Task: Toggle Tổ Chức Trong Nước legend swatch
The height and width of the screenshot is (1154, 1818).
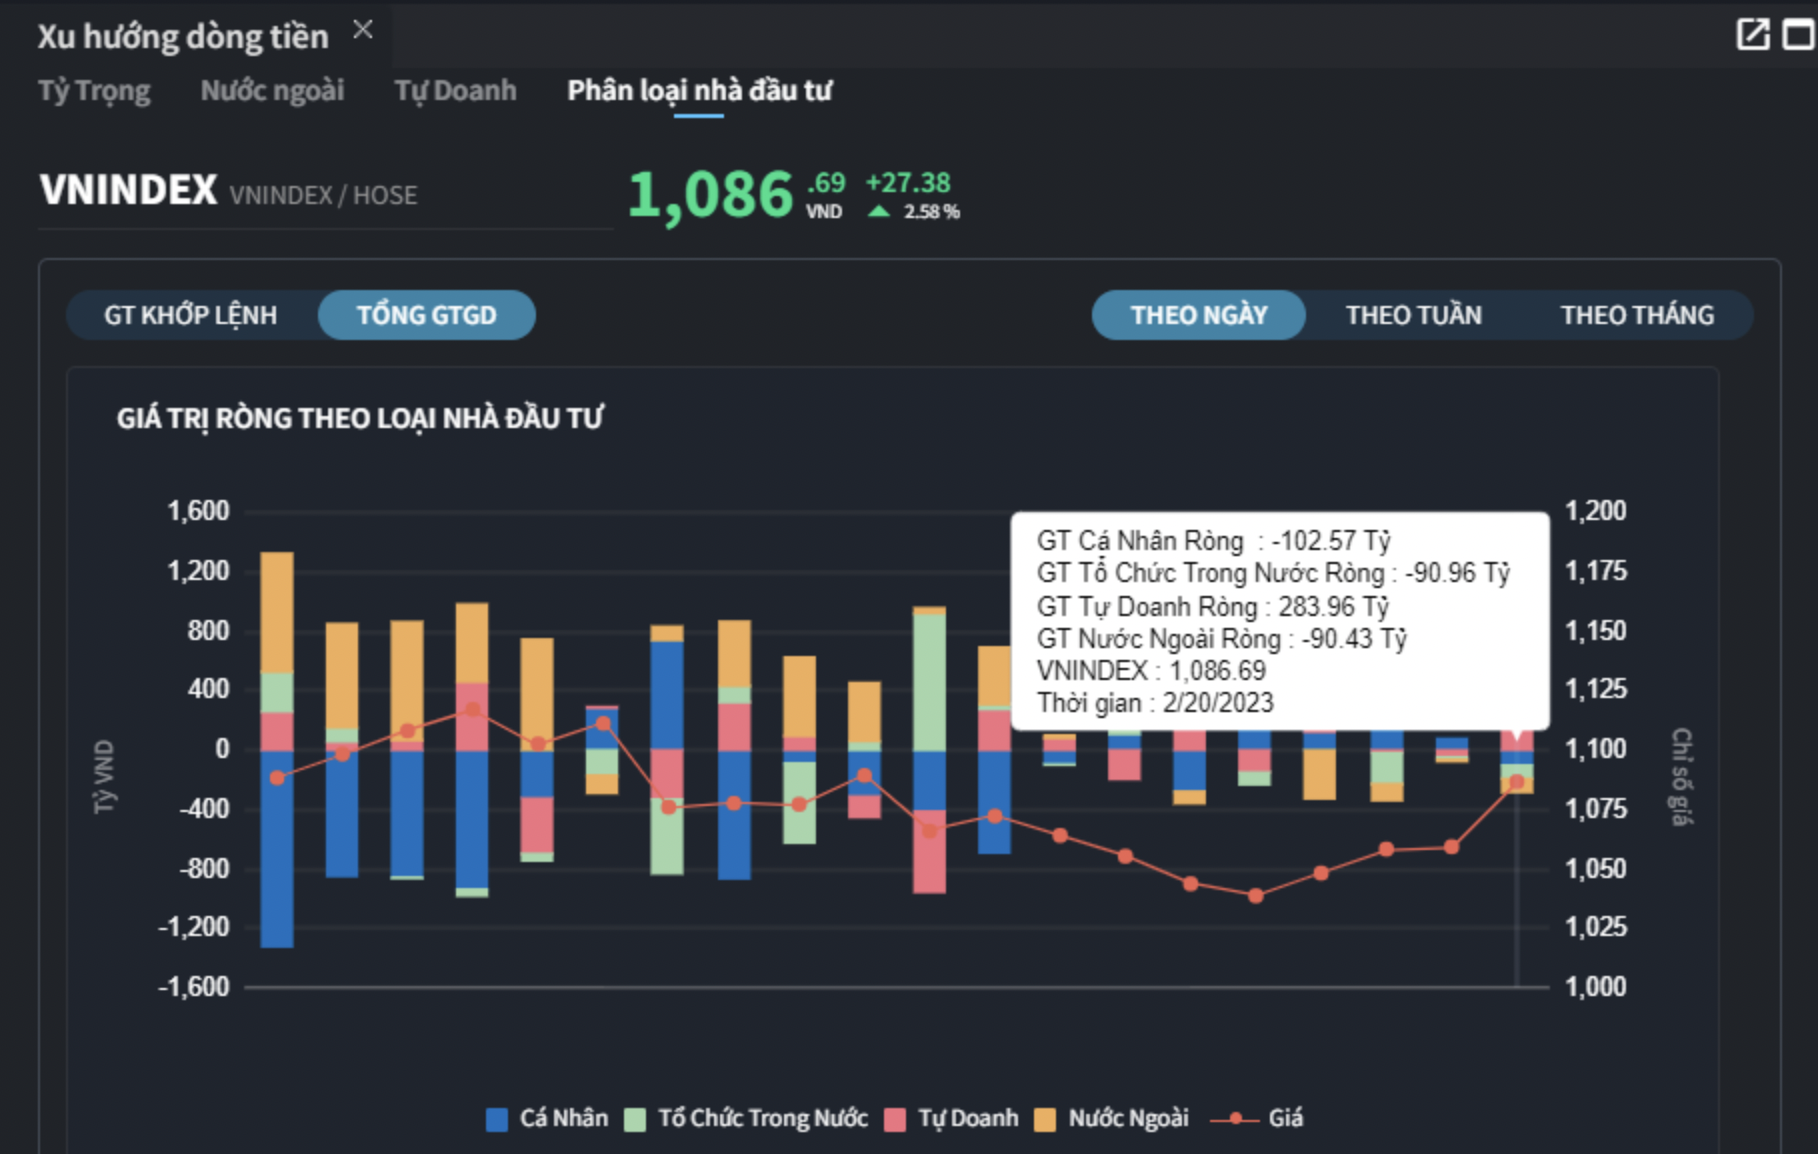Action: pyautogui.click(x=635, y=1119)
